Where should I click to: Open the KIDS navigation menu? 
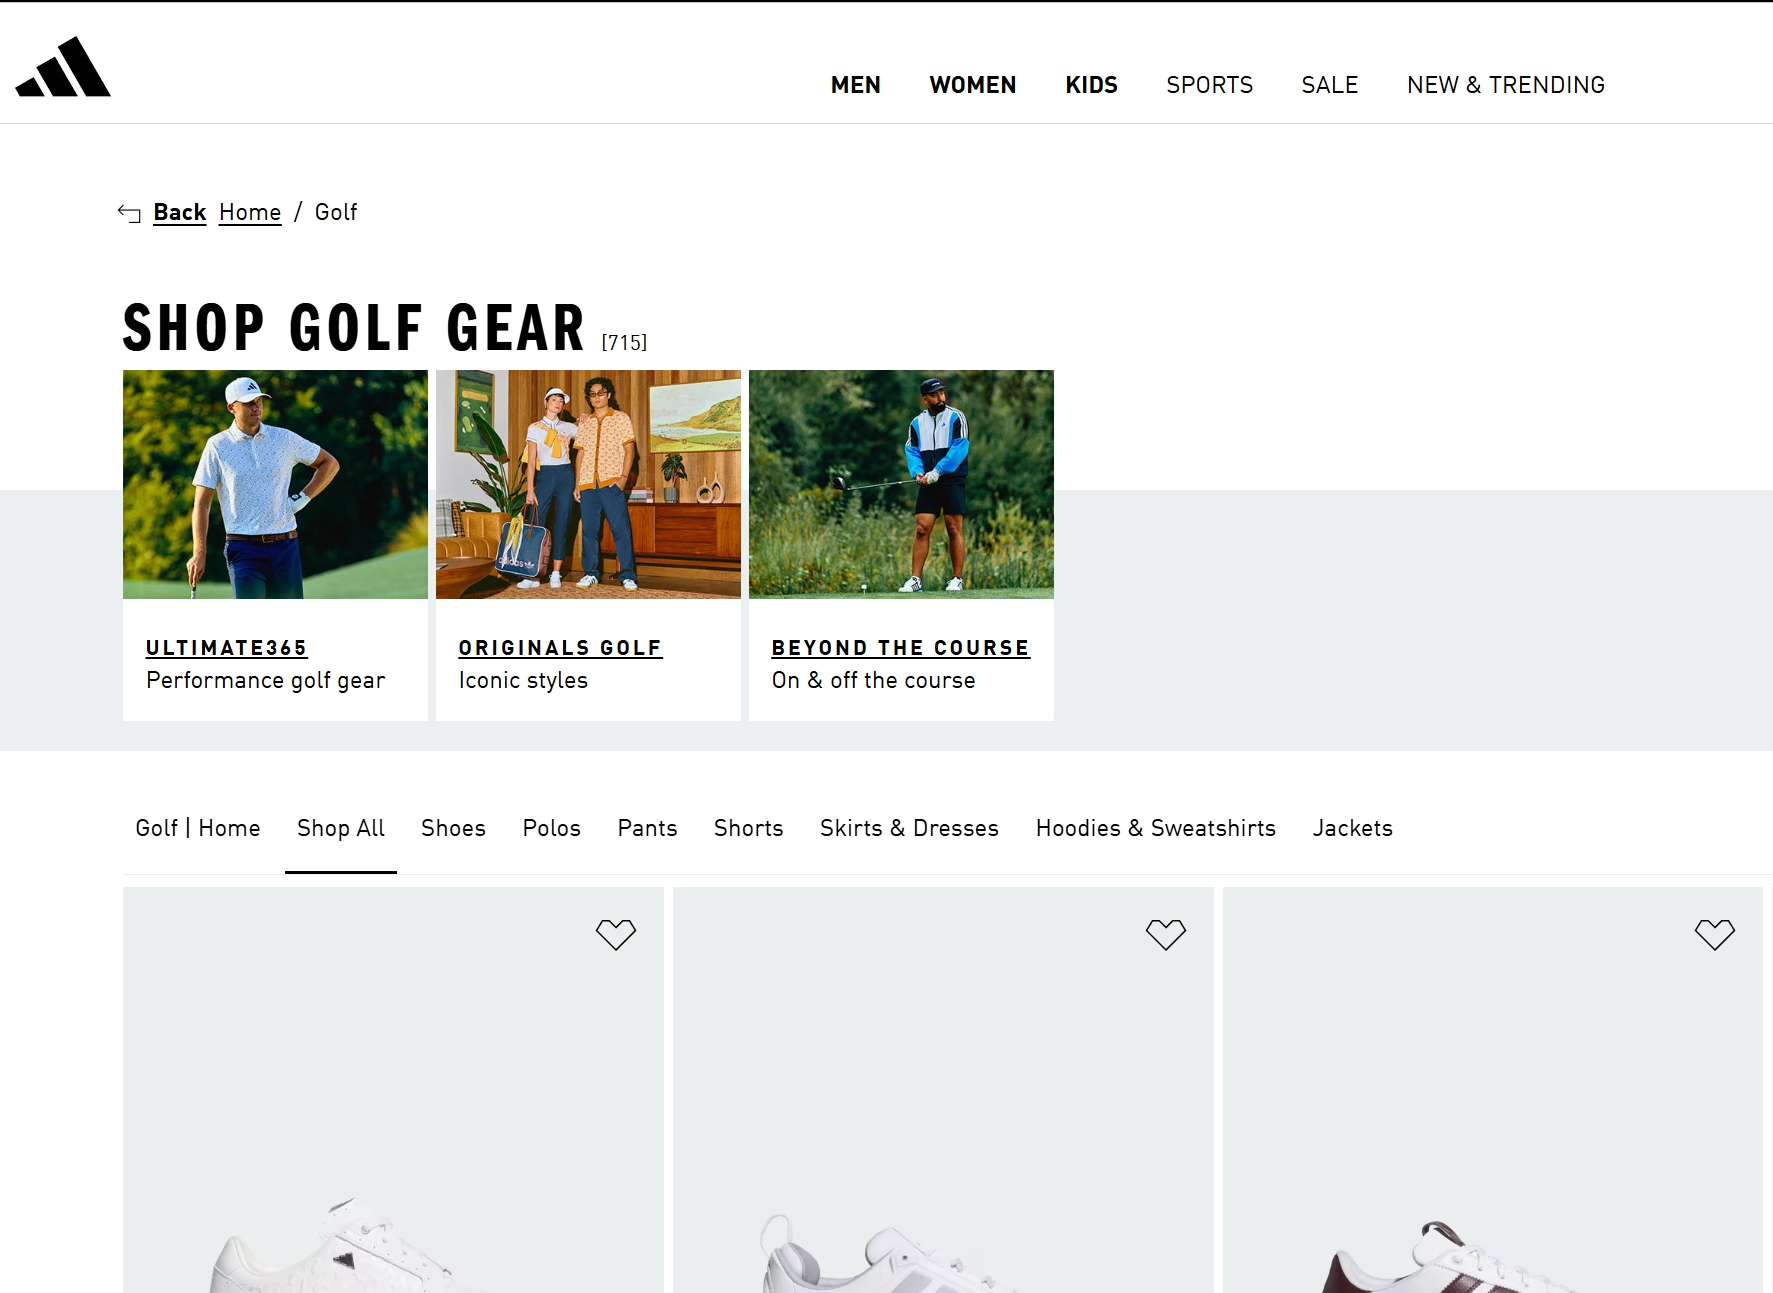point(1092,85)
